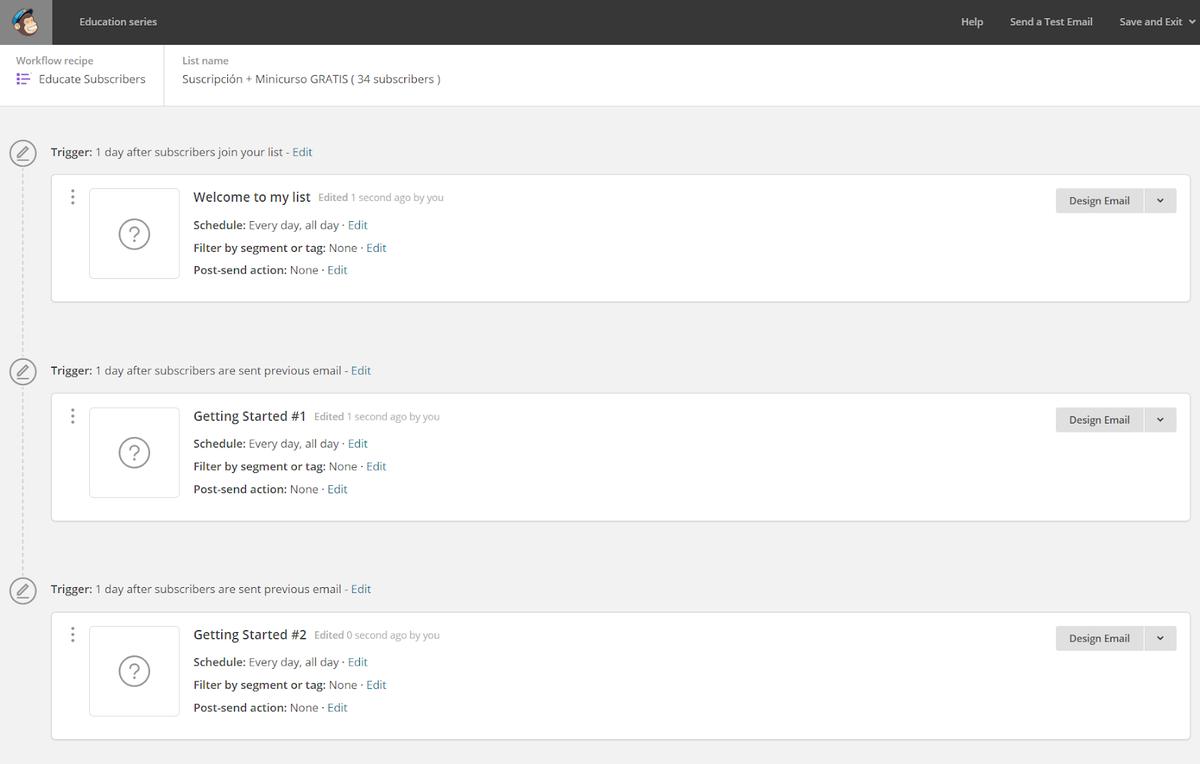Click the pencil icon beside second trigger
The height and width of the screenshot is (764, 1200).
click(23, 371)
